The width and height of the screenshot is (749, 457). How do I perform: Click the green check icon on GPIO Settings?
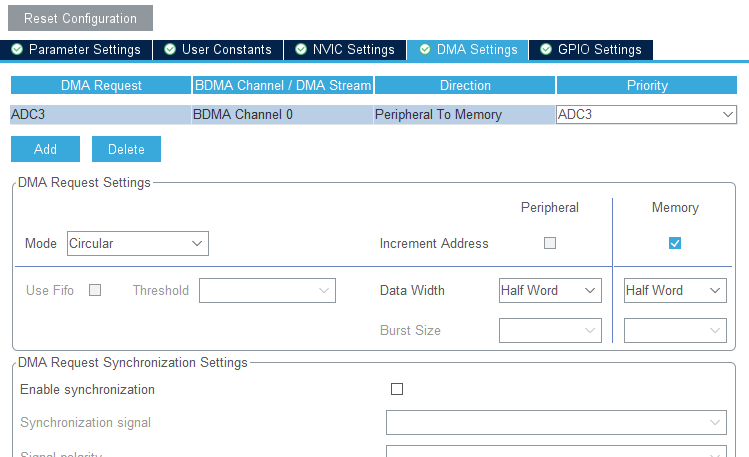(546, 49)
